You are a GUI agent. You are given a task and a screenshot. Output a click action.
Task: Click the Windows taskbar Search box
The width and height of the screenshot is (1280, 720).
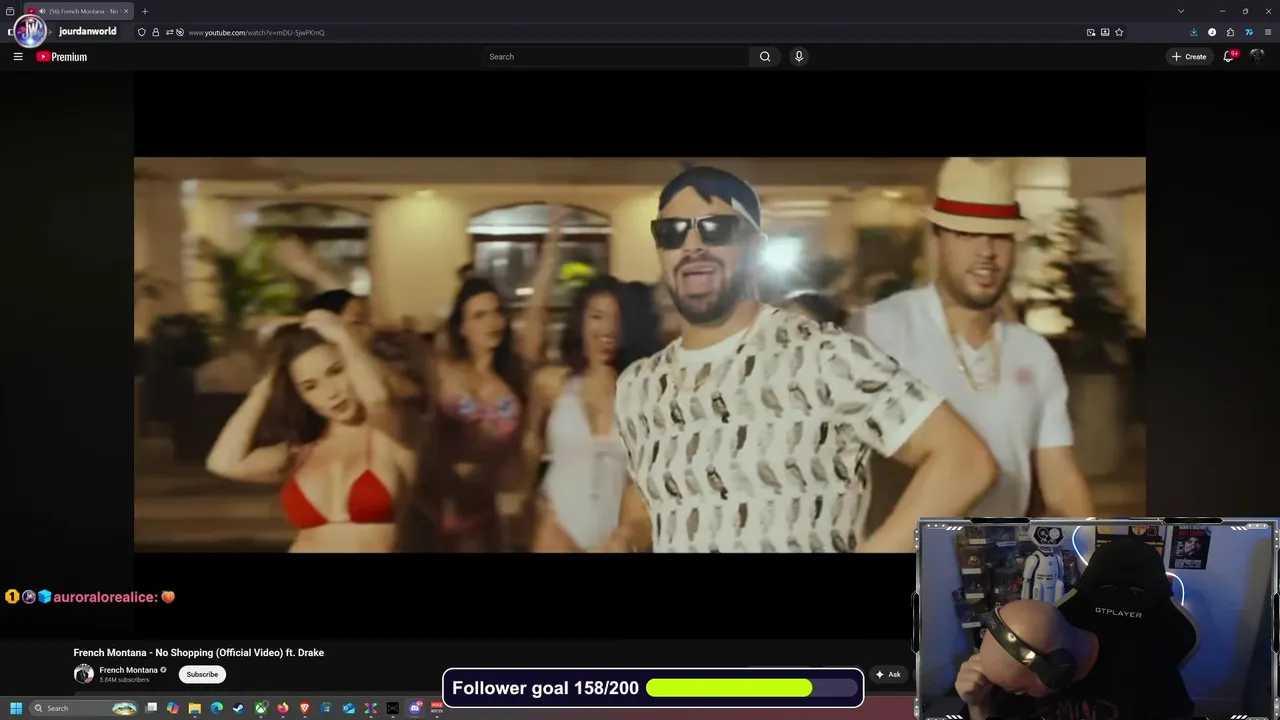tap(84, 708)
